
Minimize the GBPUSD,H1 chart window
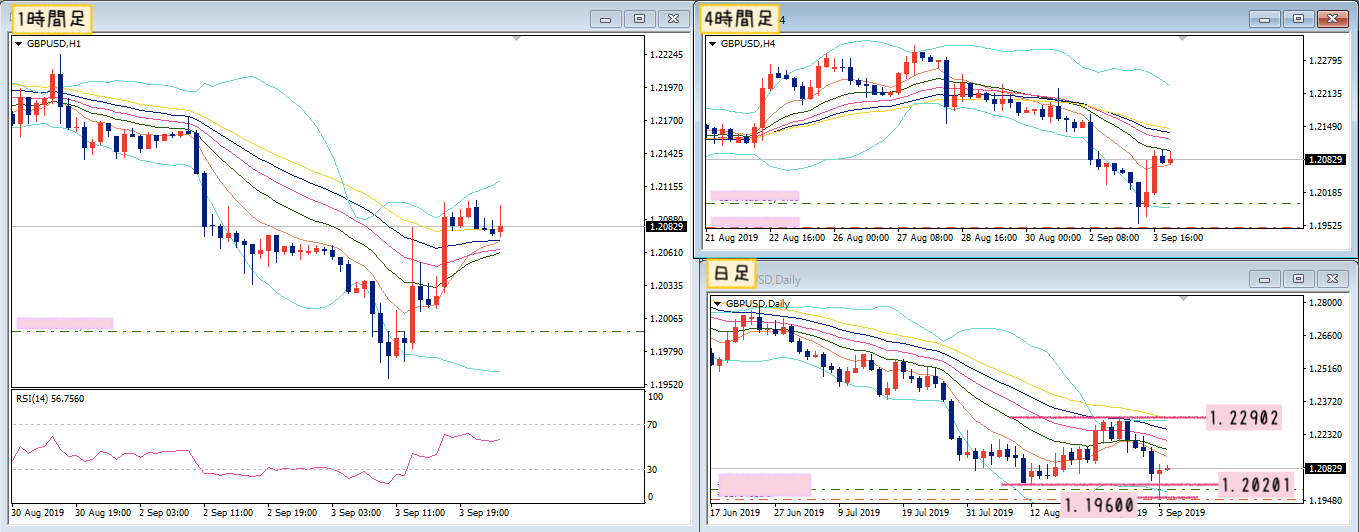pos(606,18)
